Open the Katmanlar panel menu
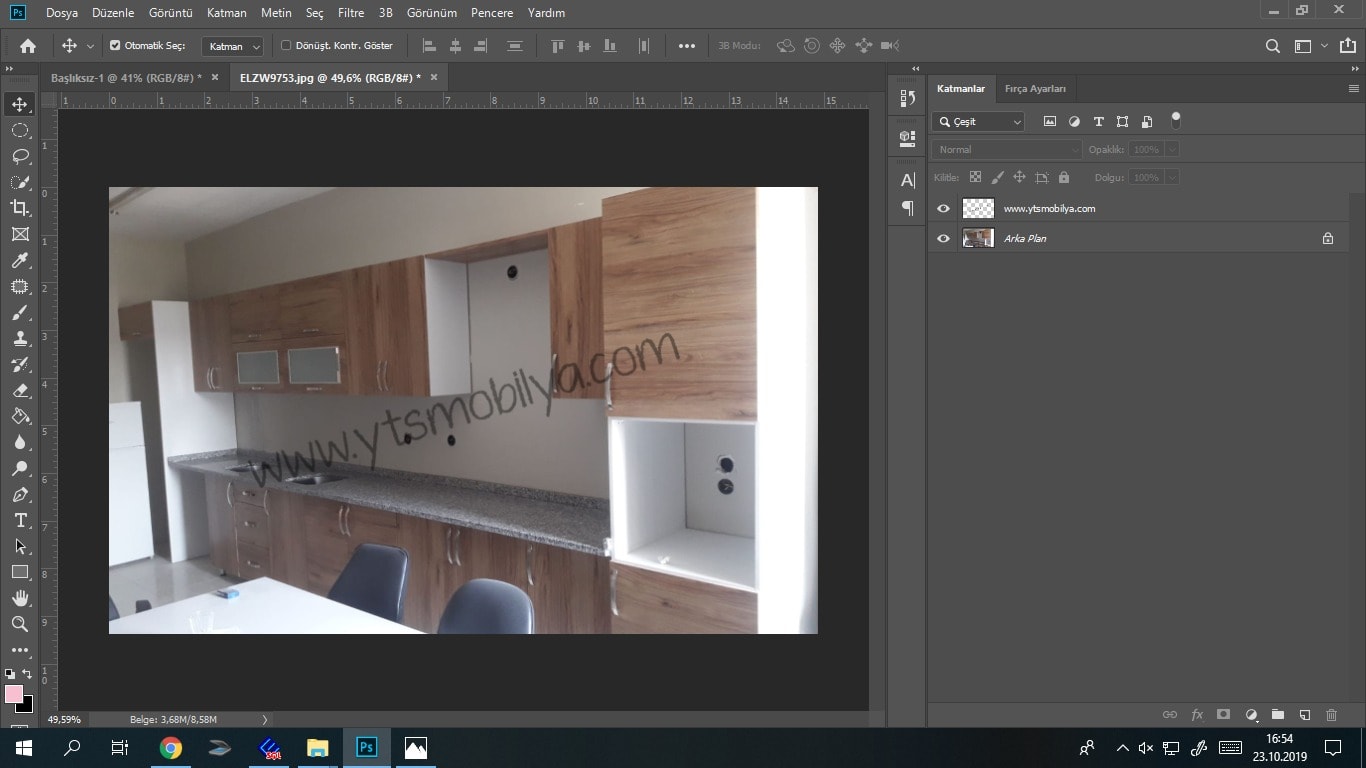 tap(1353, 88)
